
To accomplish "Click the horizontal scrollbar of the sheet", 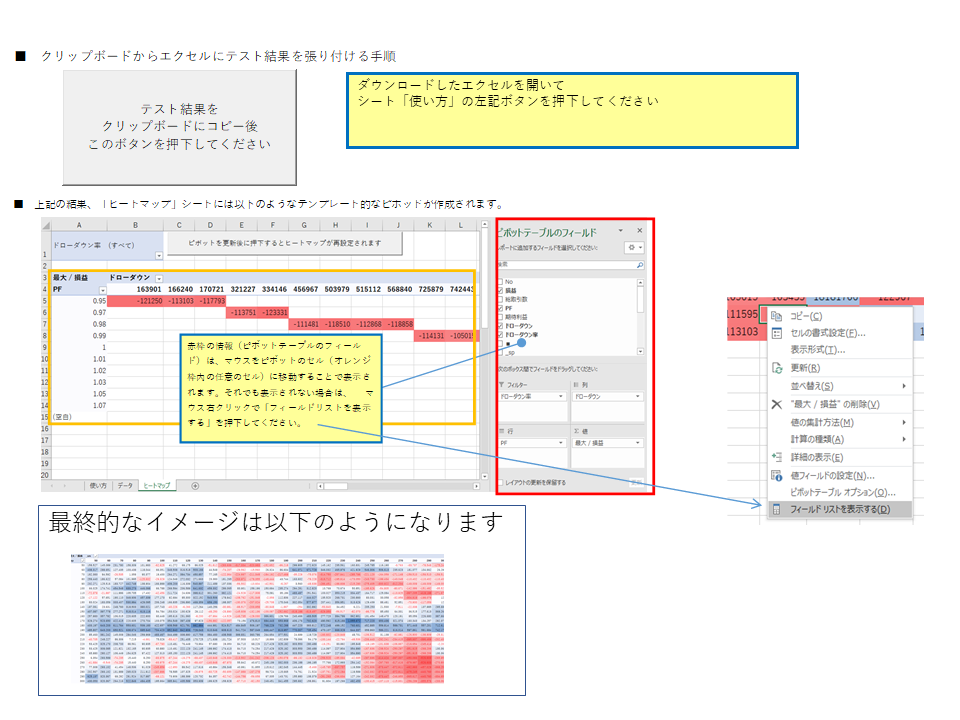I will 397,486.
